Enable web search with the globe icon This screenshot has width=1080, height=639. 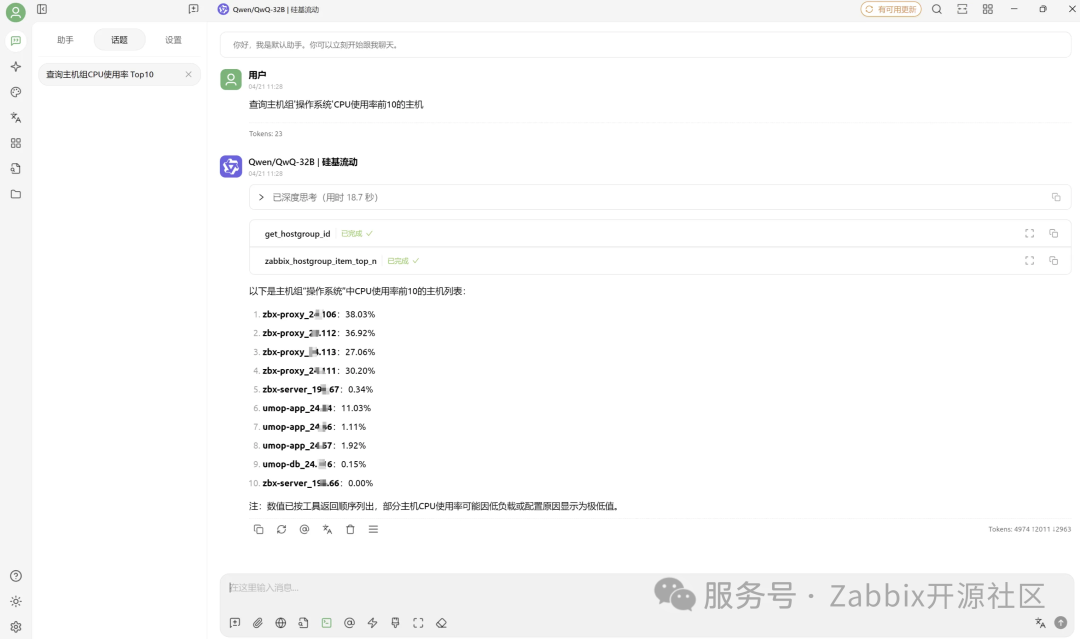point(280,622)
